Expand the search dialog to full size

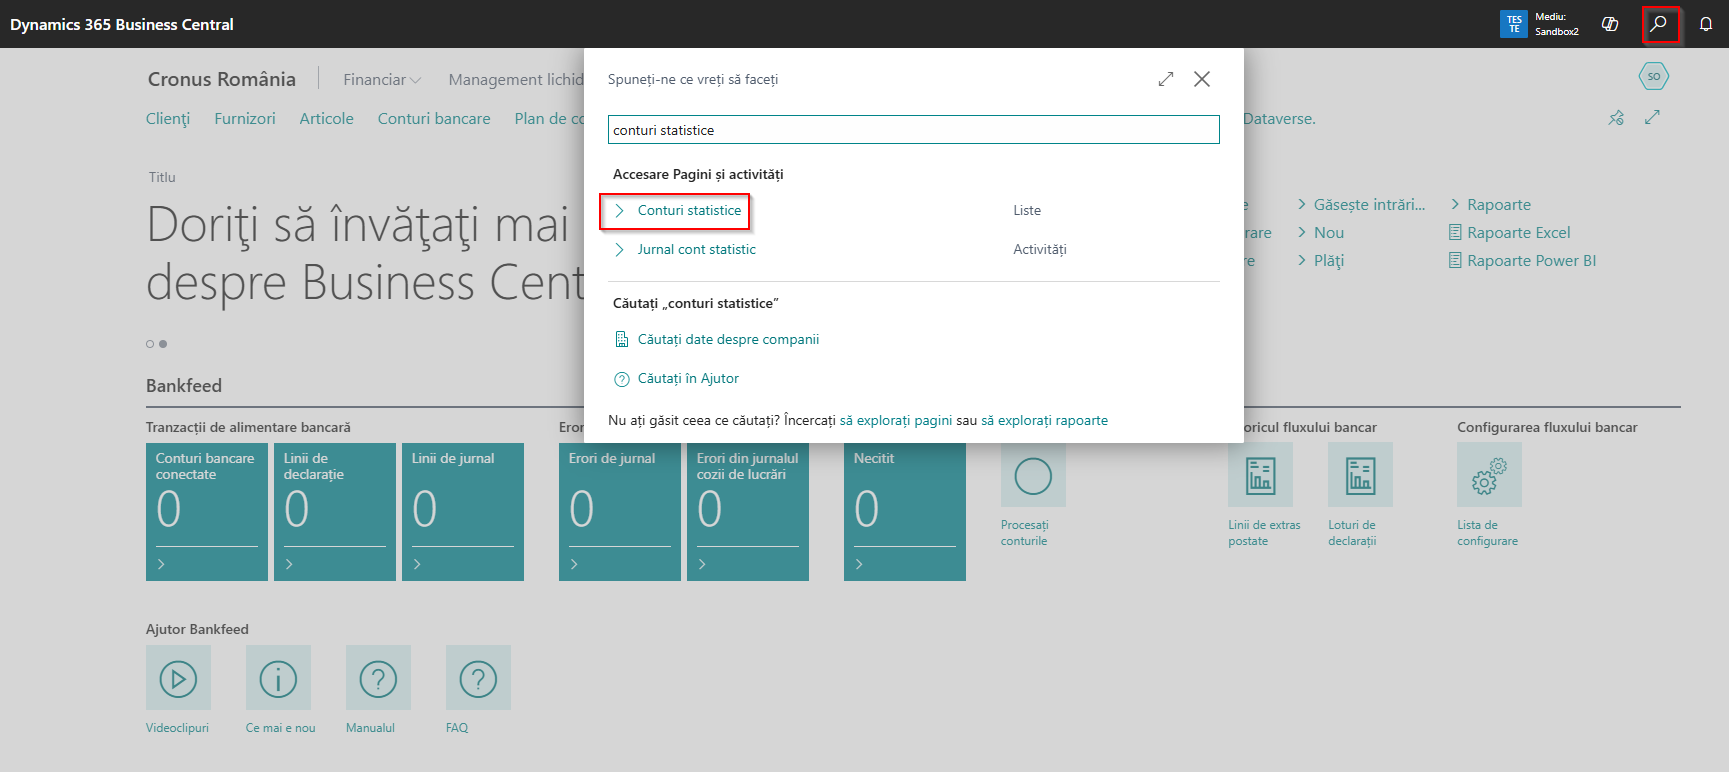(1166, 79)
